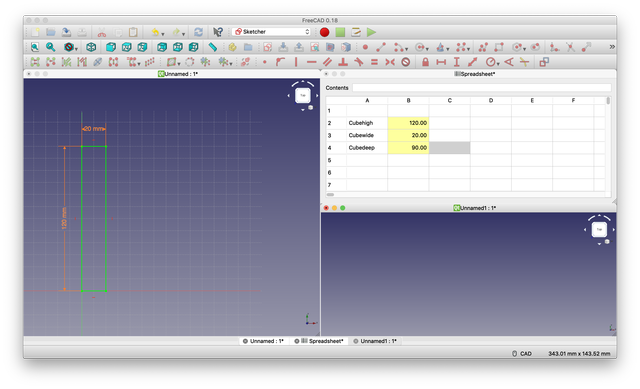Apply the Vertical distance constraint
The image size is (640, 389).
457,62
